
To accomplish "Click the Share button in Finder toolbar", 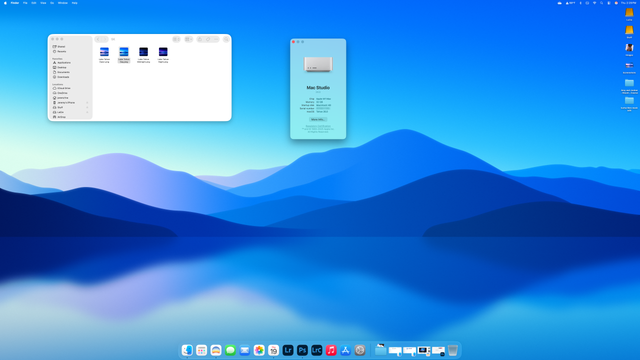I will coord(200,39).
